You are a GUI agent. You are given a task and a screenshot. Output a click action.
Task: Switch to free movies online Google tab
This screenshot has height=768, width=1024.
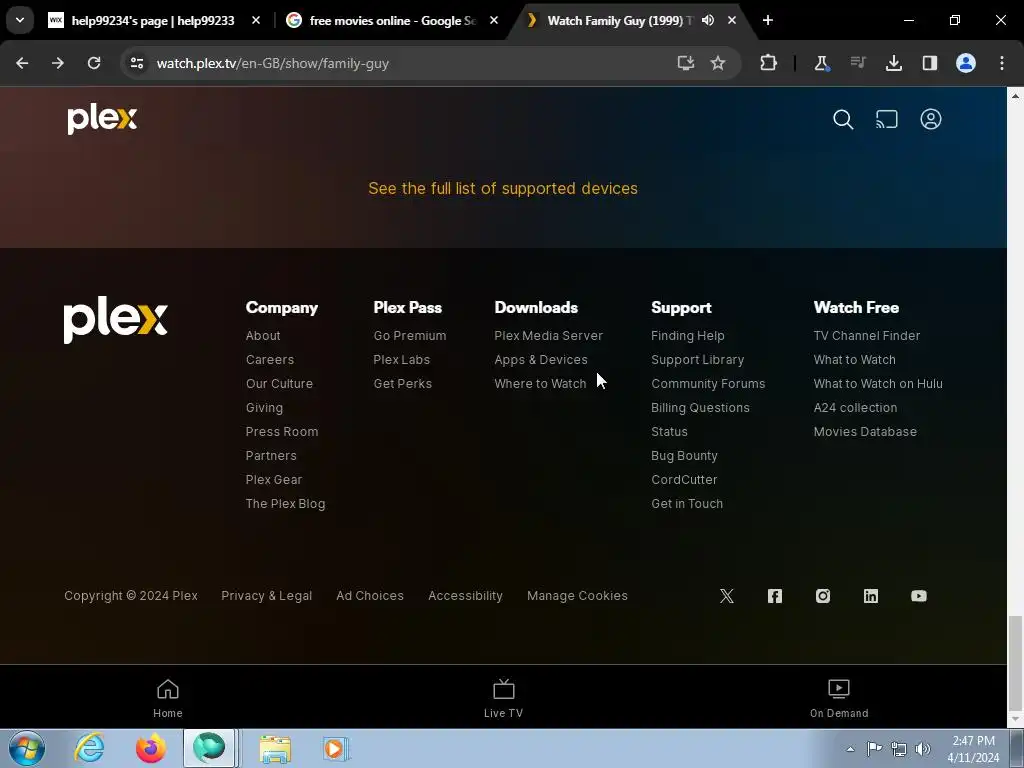coord(392,20)
